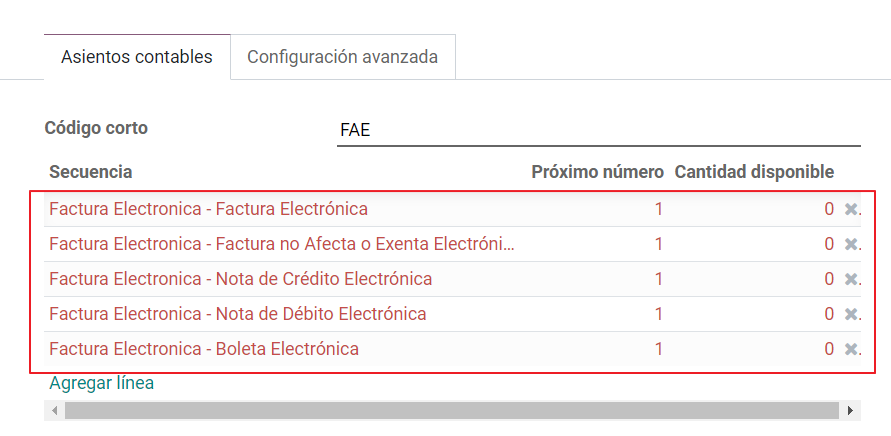Click the horizontal scrollbar thumb

[452, 410]
